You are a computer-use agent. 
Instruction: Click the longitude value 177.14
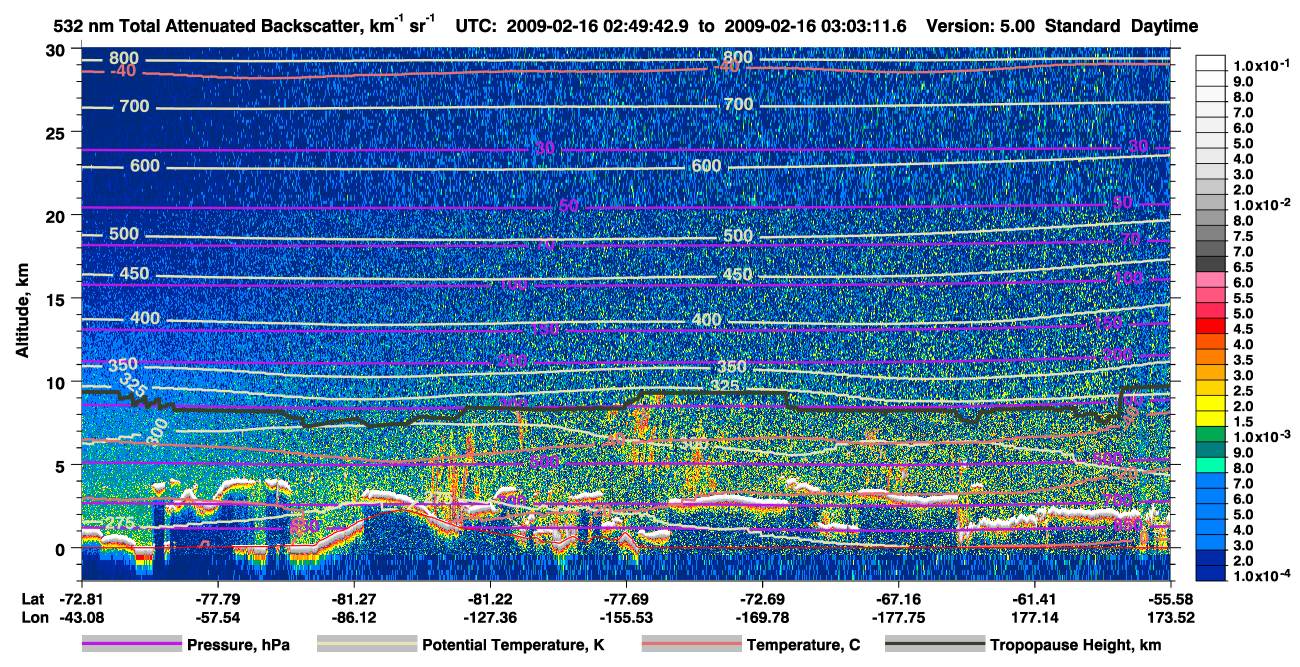pyautogui.click(x=1034, y=618)
